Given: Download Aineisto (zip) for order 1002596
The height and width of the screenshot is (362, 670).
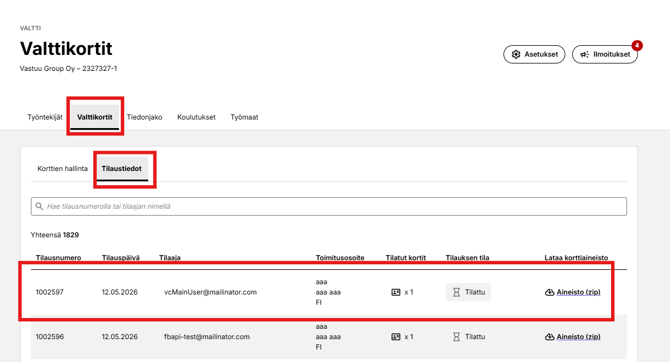Looking at the screenshot, I should pos(578,337).
